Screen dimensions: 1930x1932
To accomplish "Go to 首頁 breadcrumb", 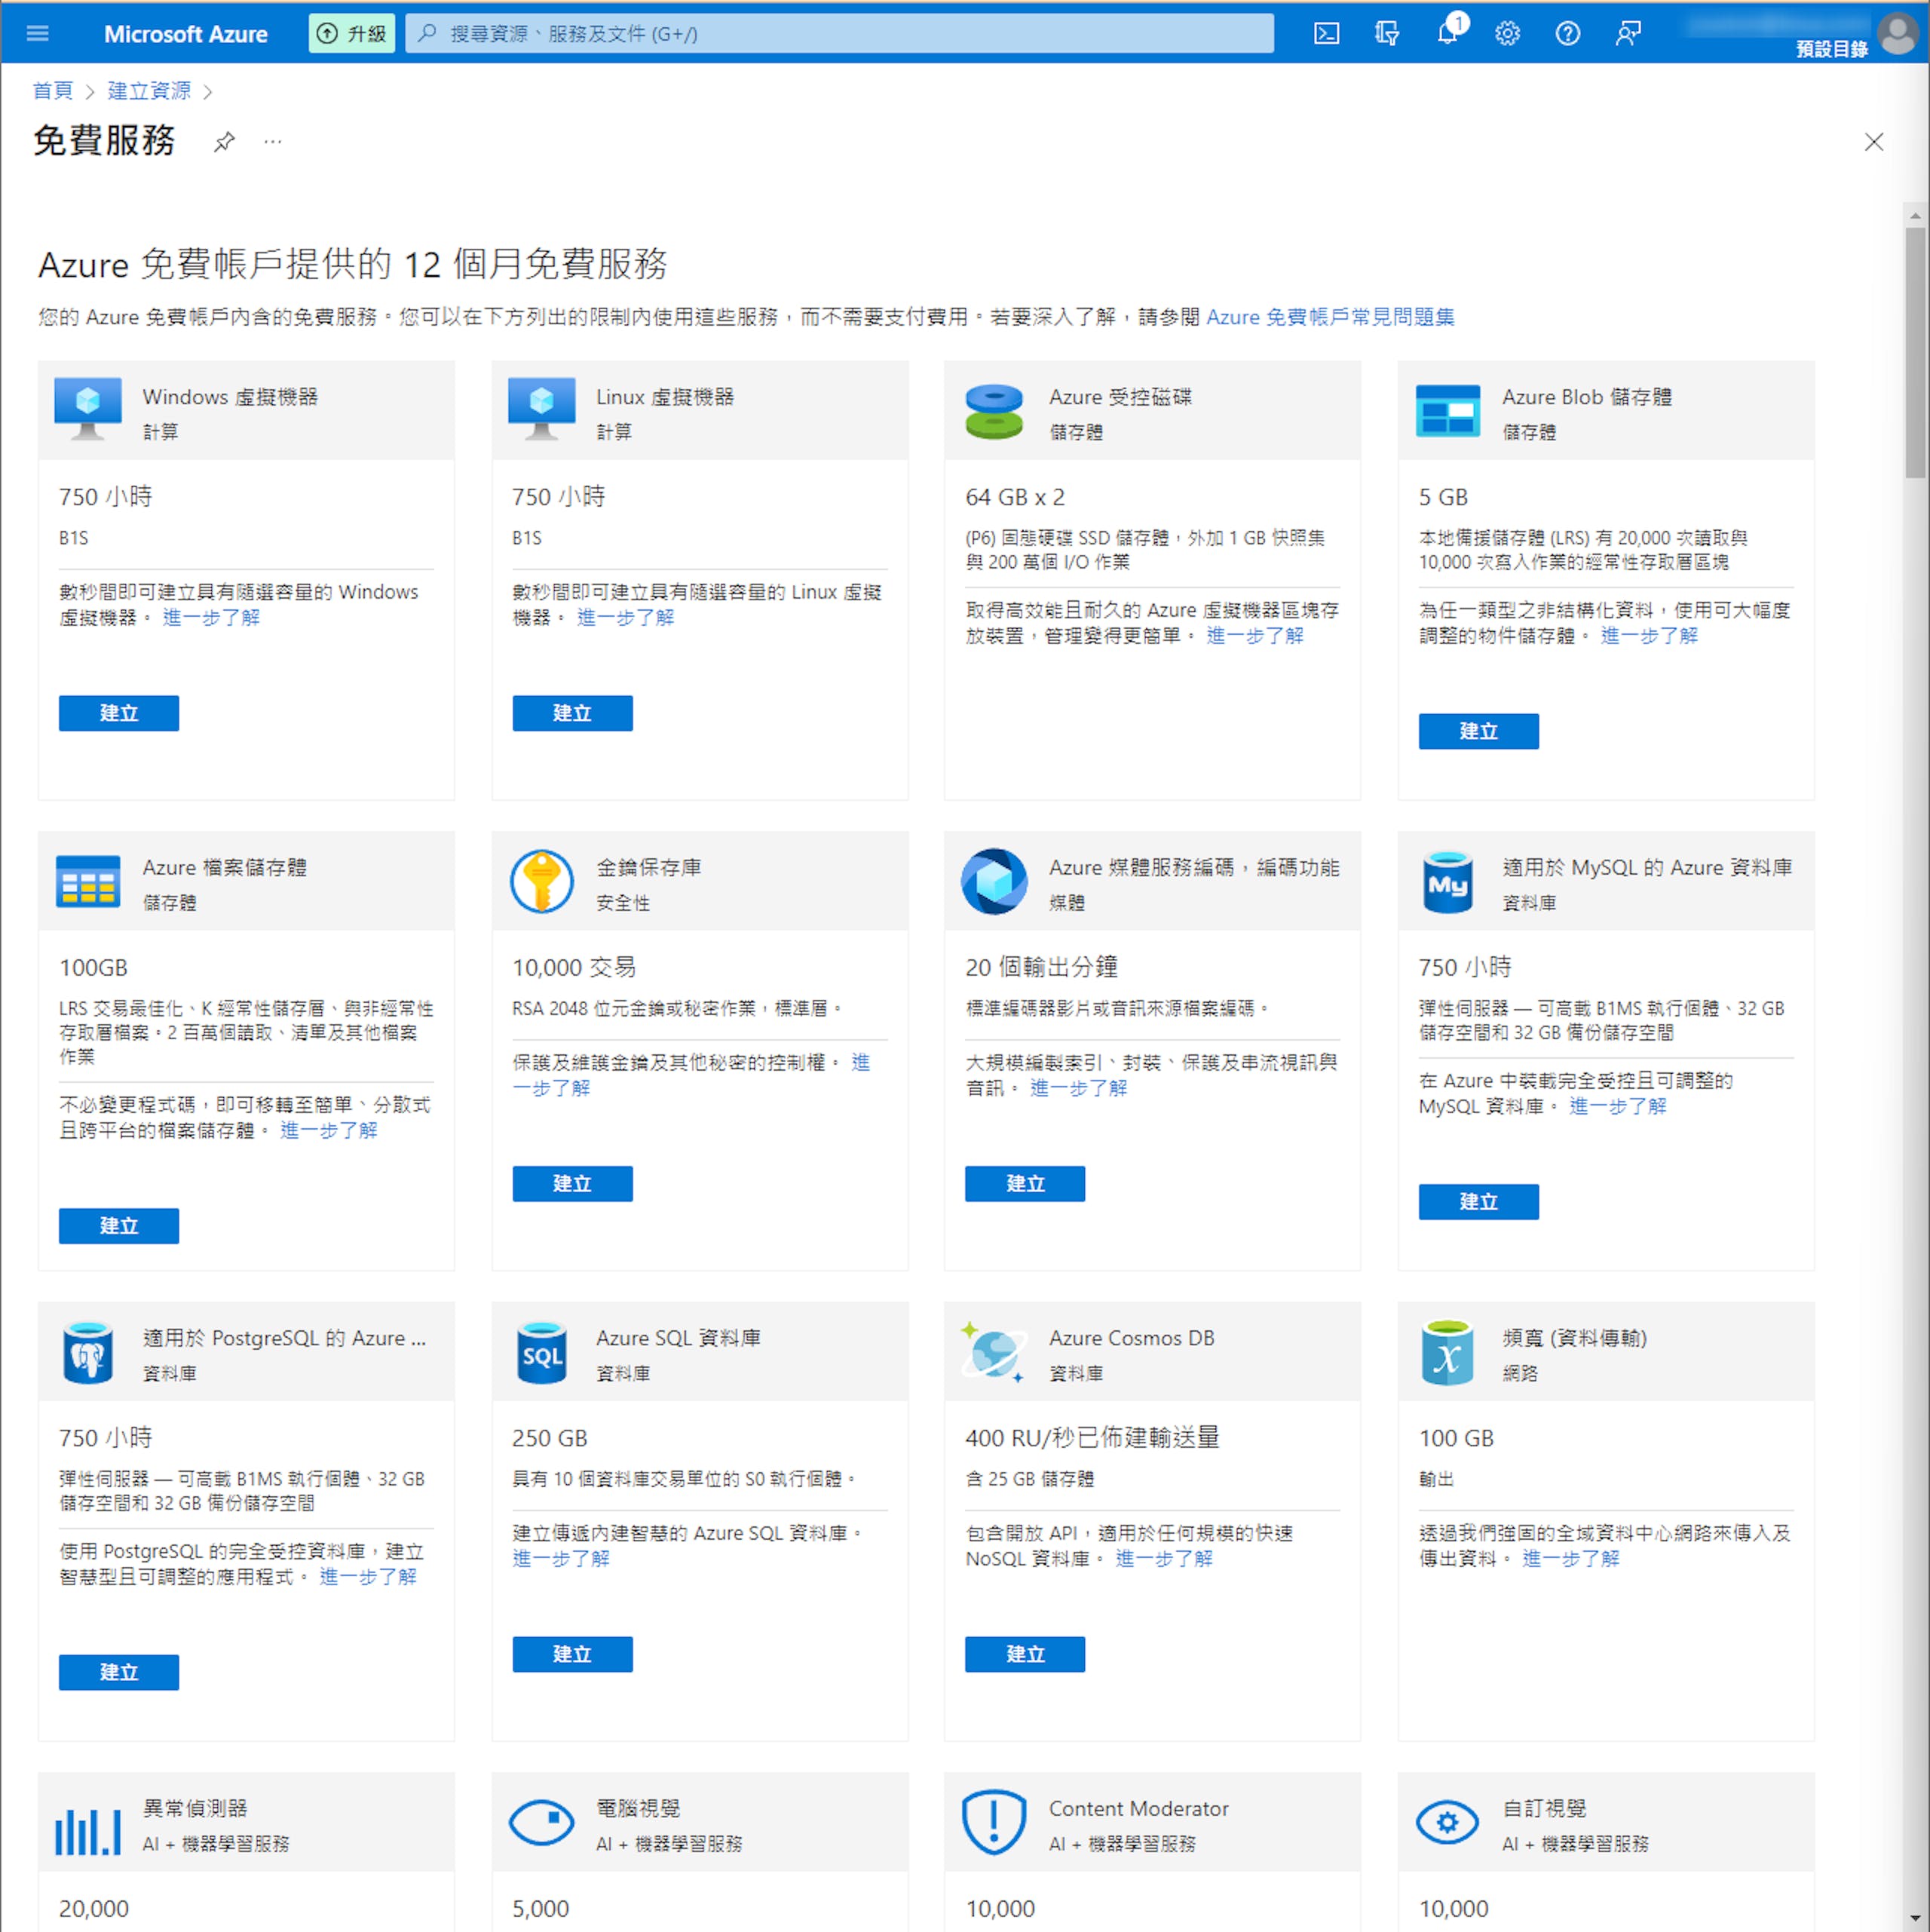I will coord(53,91).
